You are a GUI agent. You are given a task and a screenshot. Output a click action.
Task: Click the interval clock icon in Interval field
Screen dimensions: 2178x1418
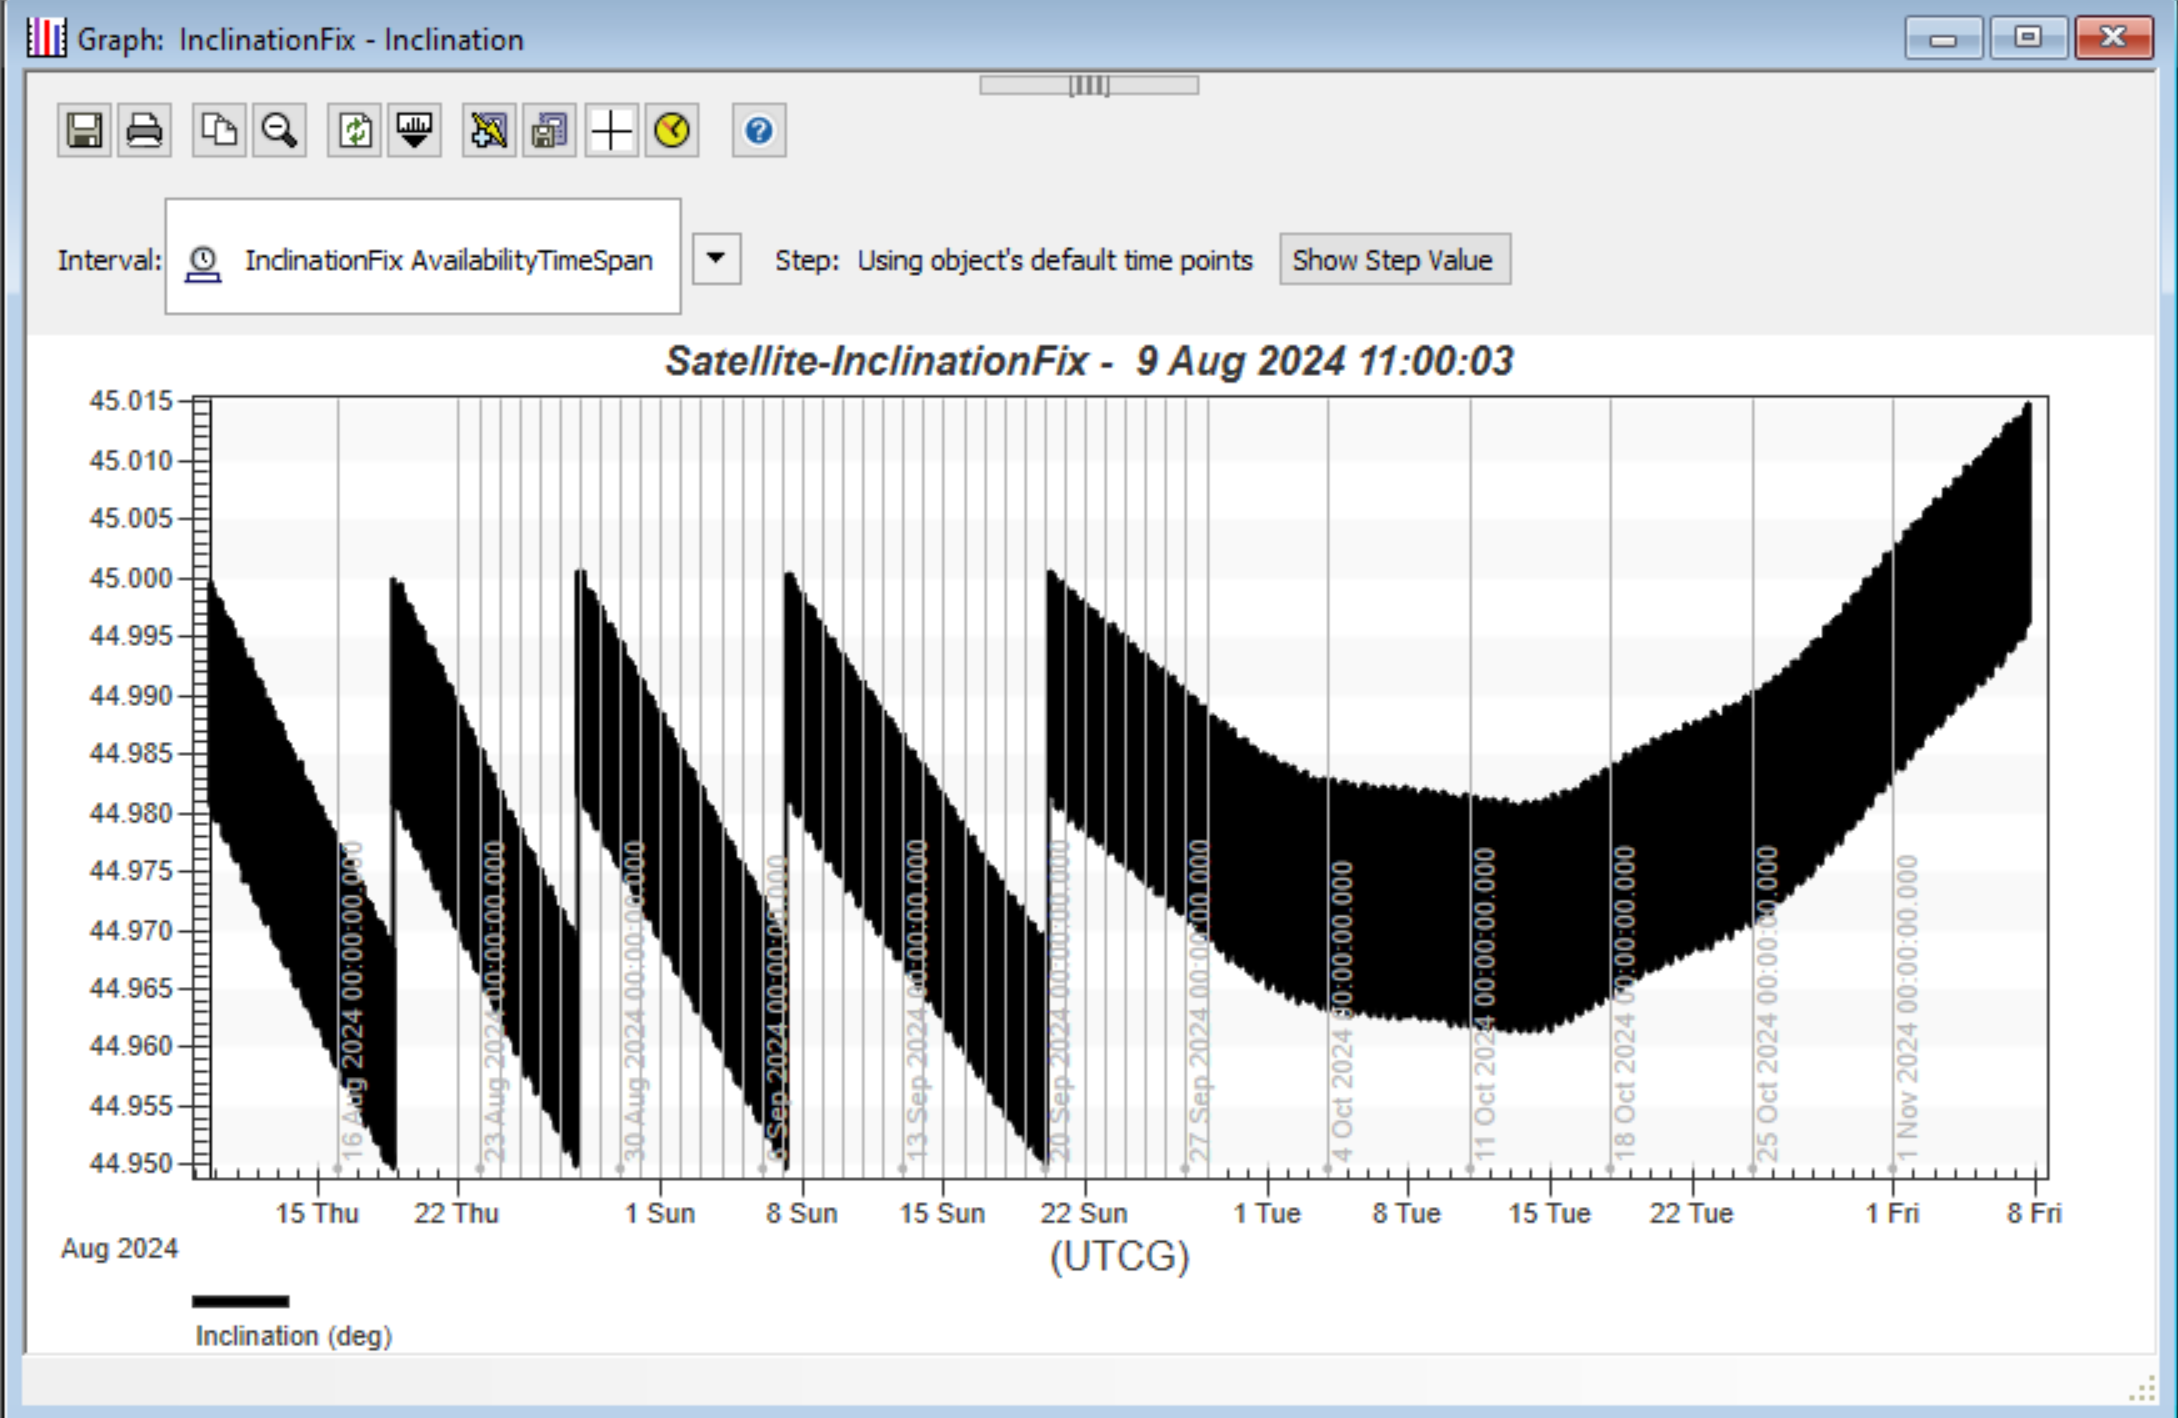click(x=203, y=263)
